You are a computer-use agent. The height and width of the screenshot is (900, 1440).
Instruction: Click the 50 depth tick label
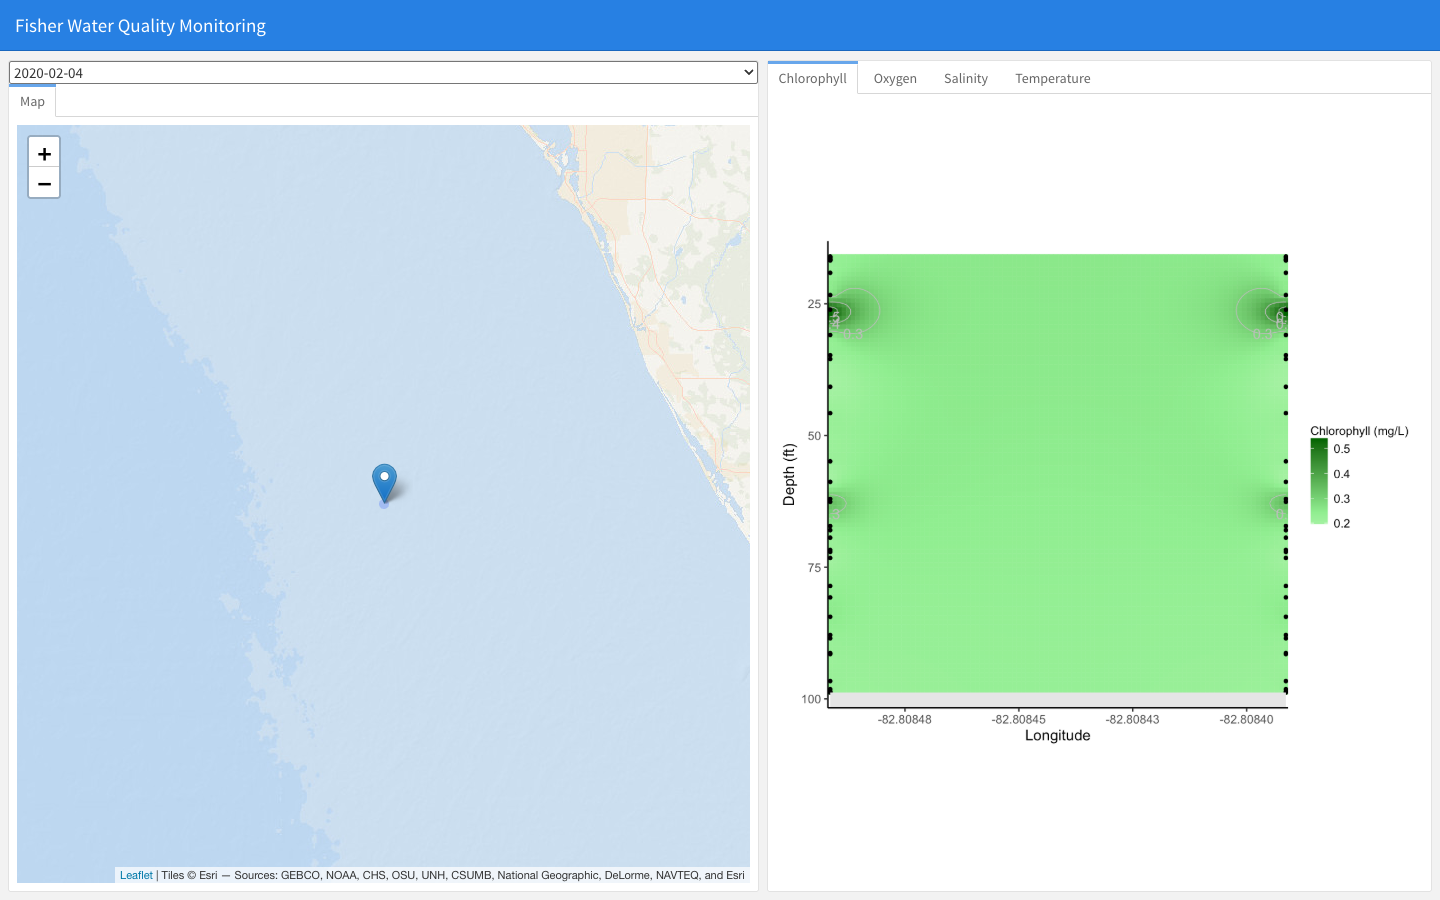point(814,435)
